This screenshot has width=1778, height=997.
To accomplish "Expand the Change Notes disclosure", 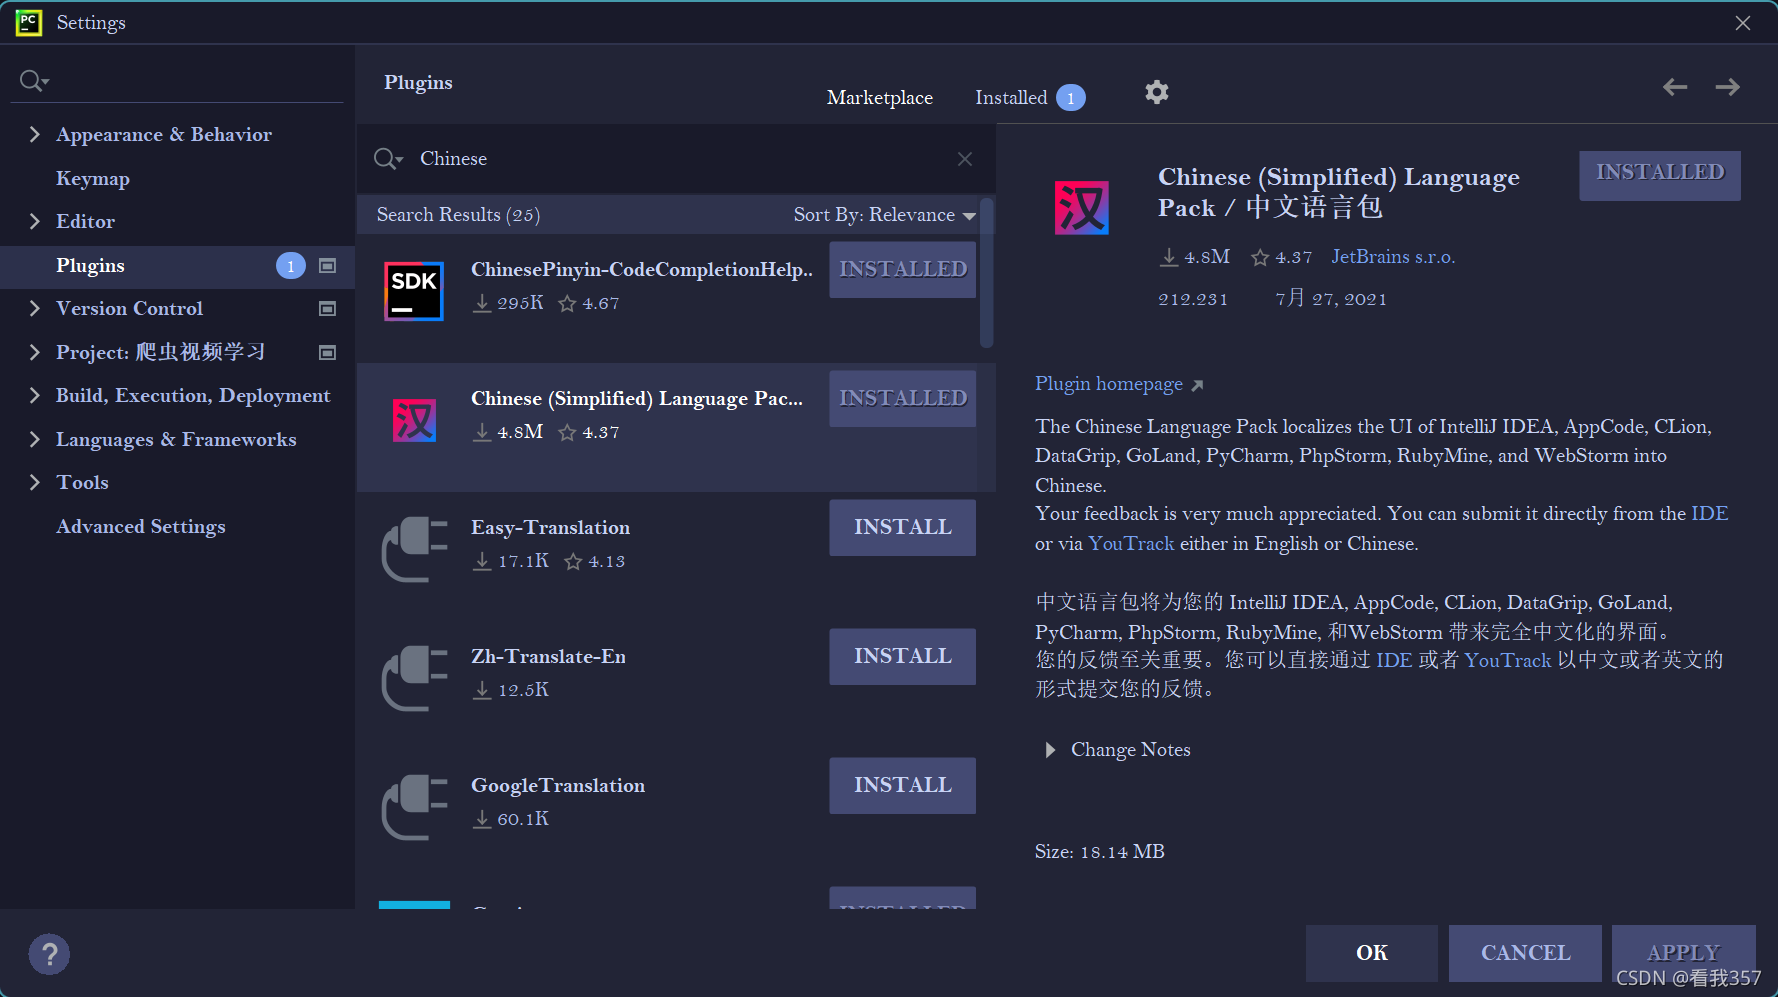I will pos(1050,750).
